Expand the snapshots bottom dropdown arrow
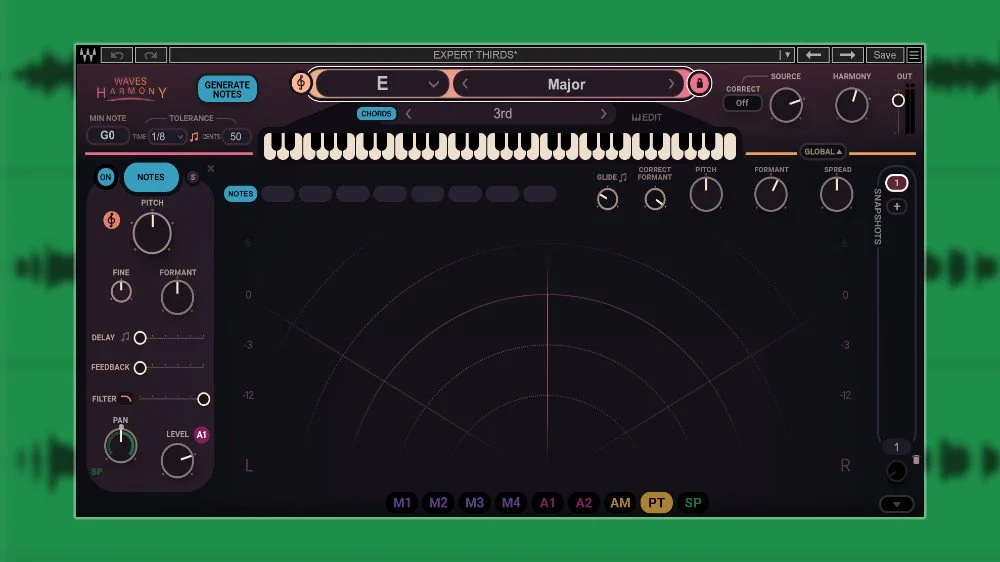 point(897,504)
